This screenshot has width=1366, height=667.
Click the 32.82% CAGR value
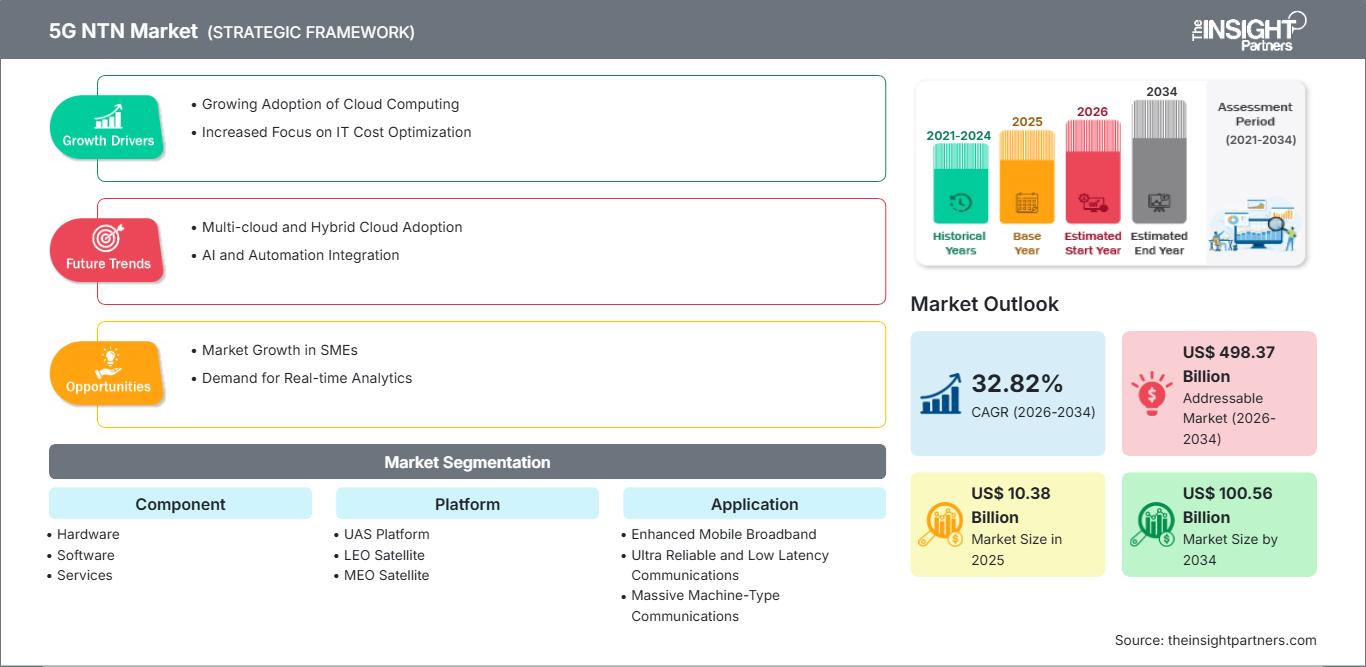point(1017,384)
